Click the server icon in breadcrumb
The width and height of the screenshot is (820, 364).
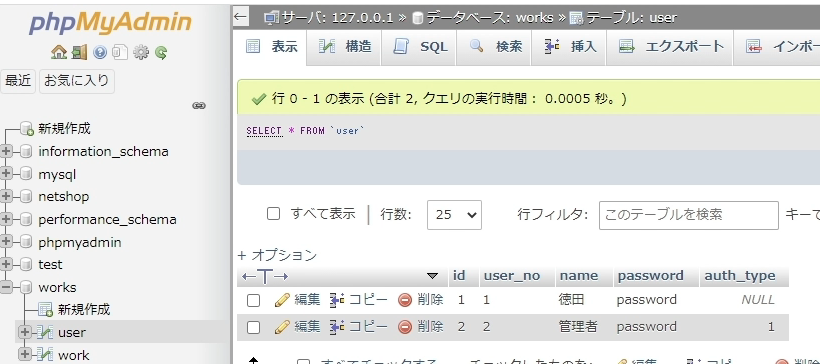click(271, 18)
